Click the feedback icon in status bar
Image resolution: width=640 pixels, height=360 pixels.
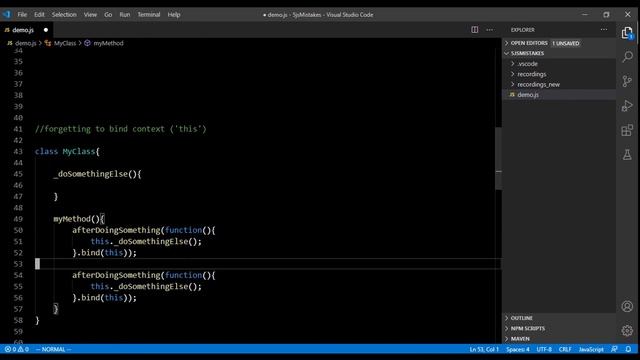pyautogui.click(x=614, y=349)
